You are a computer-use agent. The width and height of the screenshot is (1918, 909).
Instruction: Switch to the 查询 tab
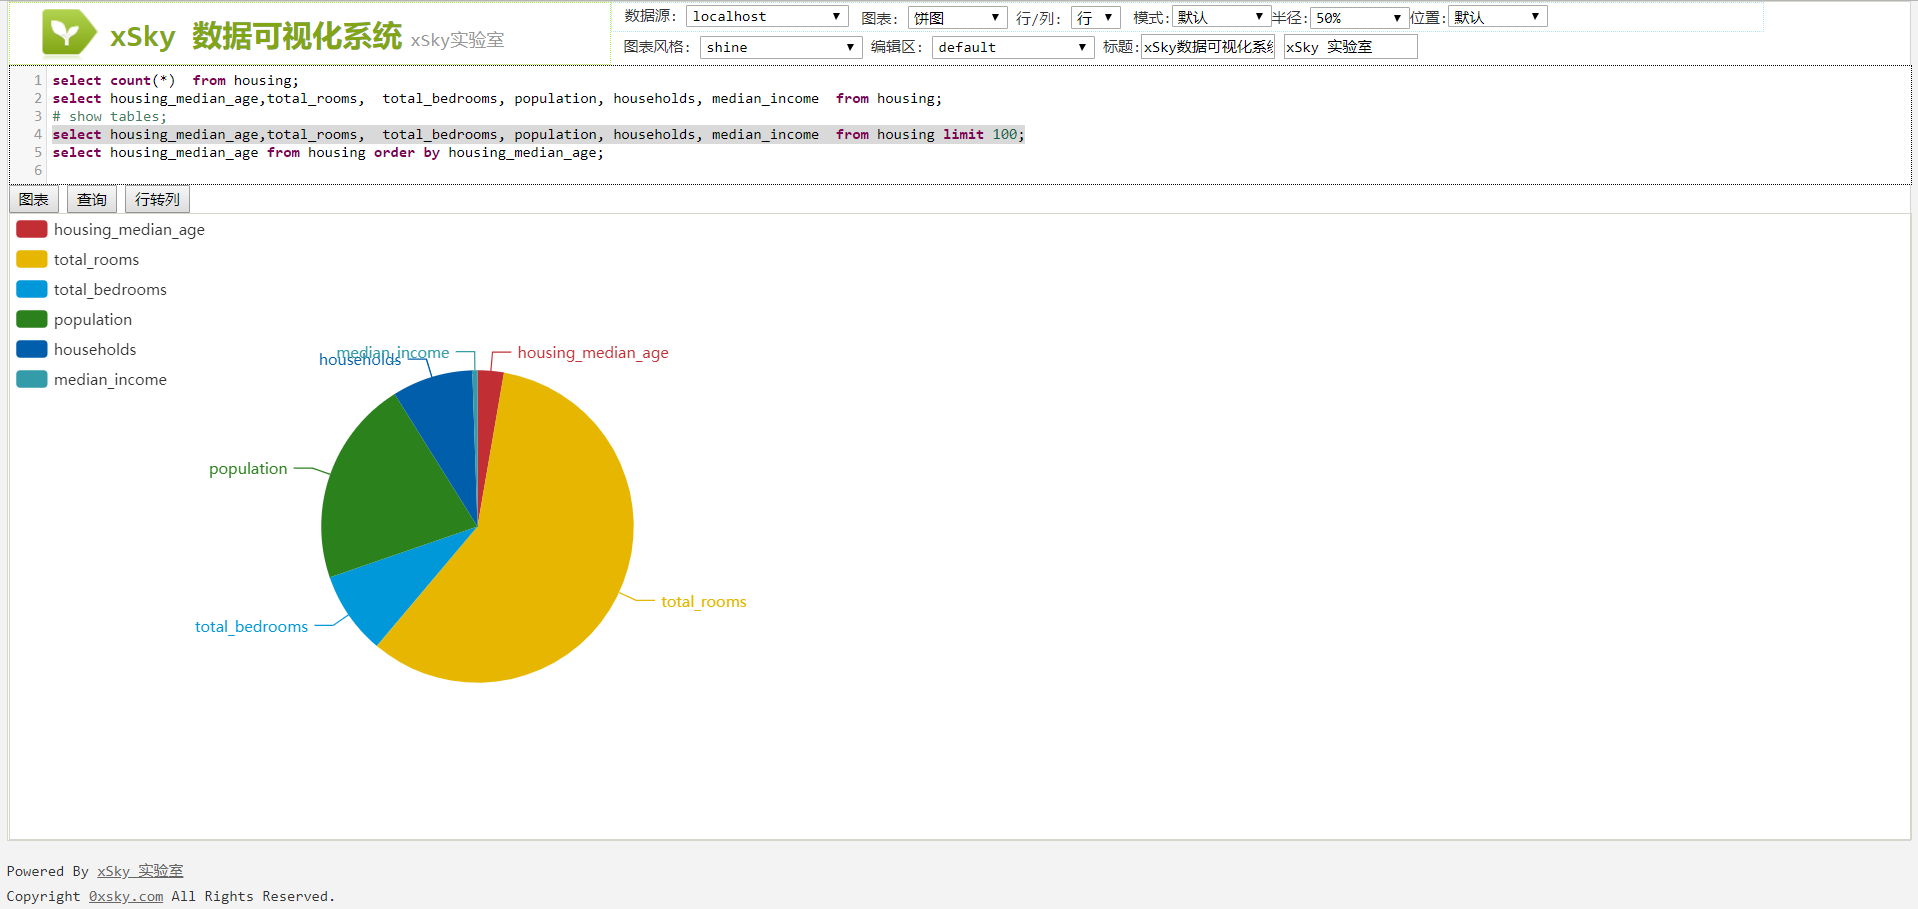tap(92, 200)
